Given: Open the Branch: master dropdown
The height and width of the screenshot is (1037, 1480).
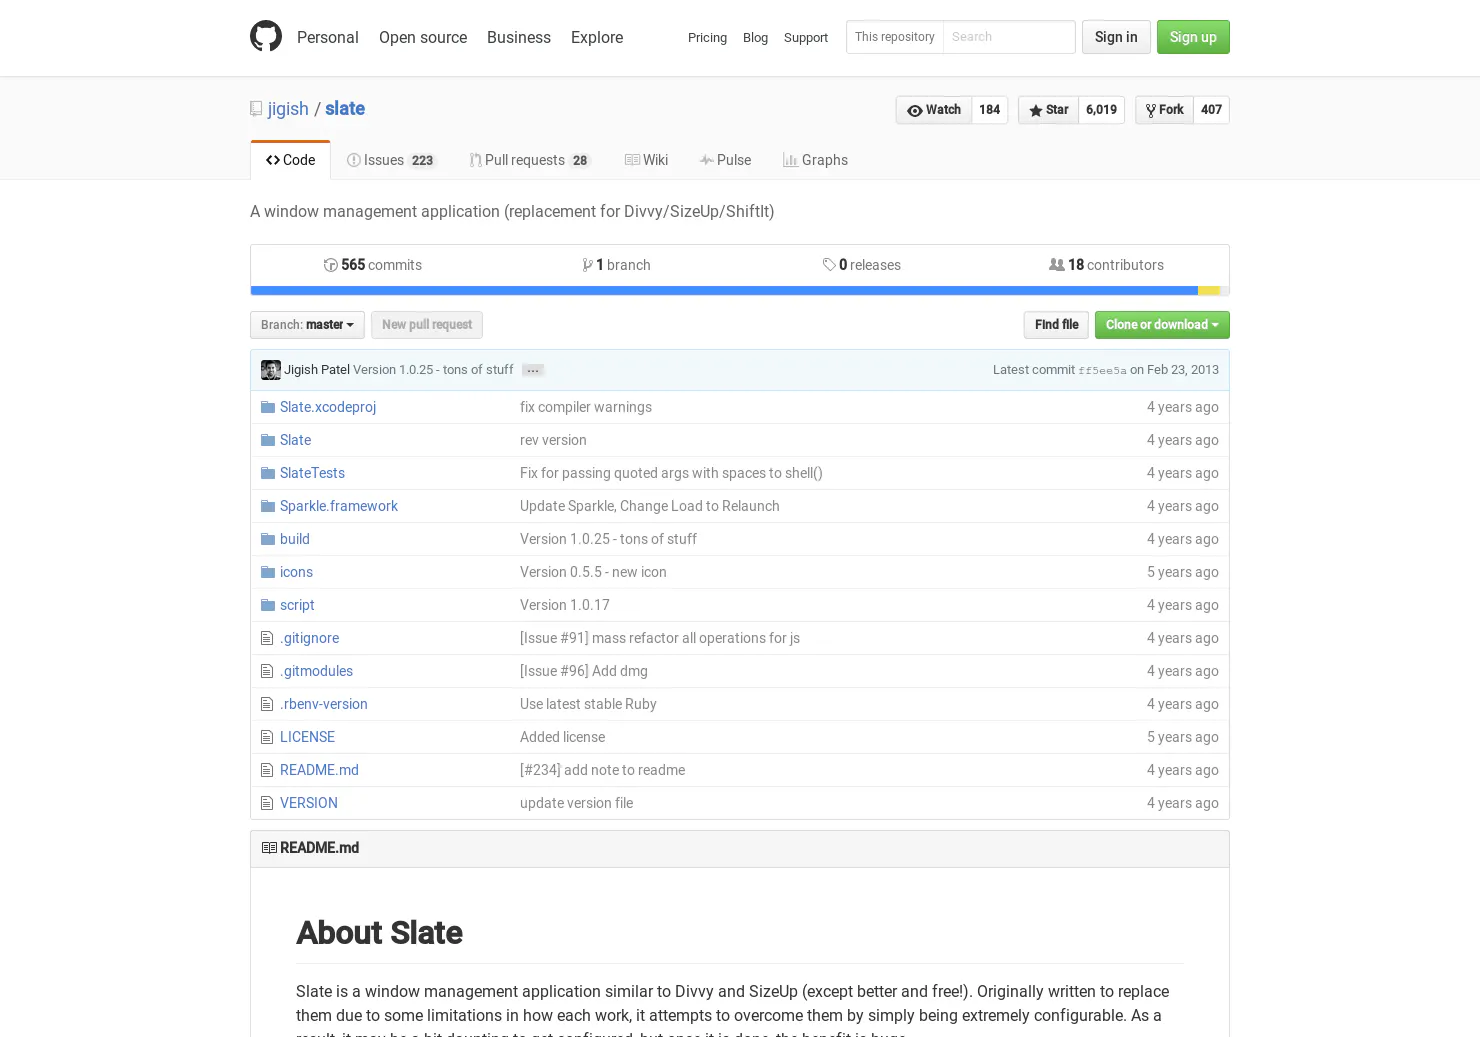Looking at the screenshot, I should 307,325.
